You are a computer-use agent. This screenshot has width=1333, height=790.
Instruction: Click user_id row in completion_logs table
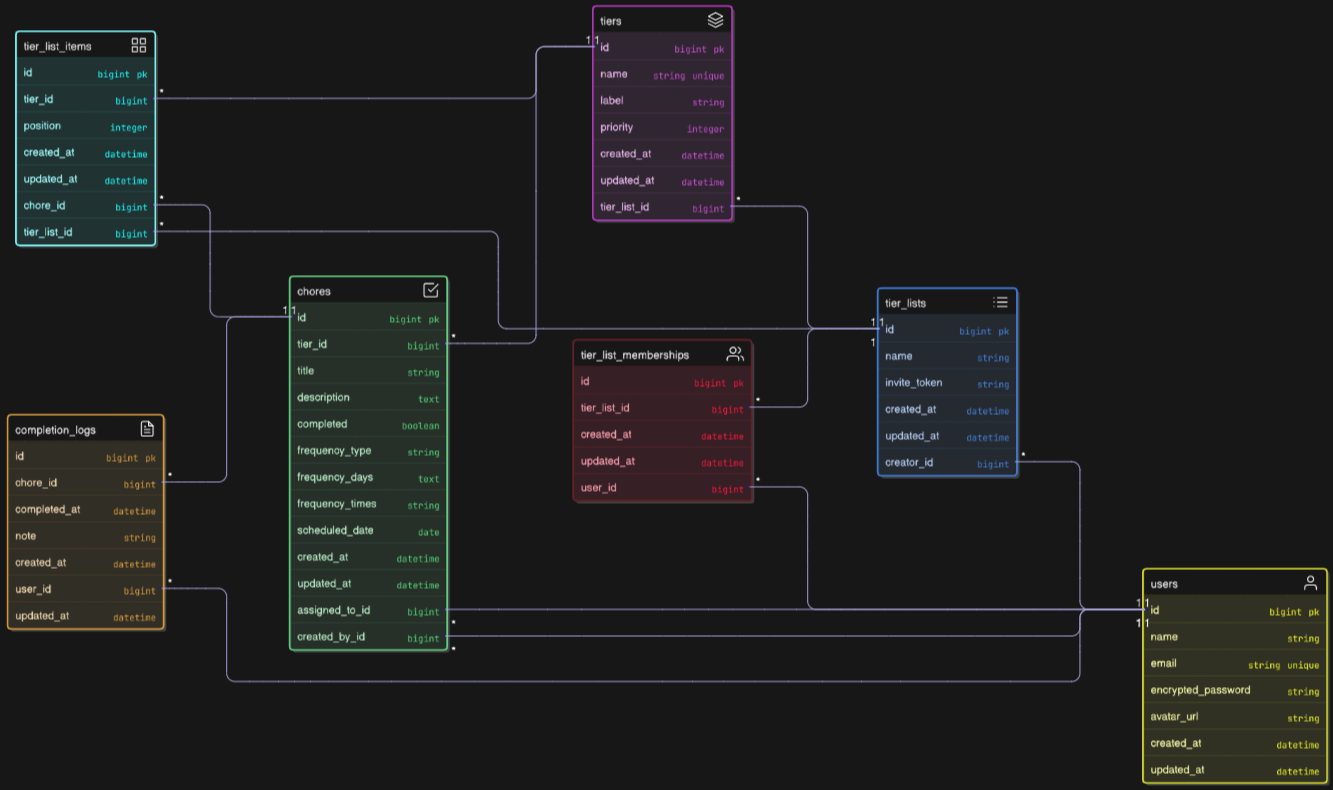tap(86, 590)
